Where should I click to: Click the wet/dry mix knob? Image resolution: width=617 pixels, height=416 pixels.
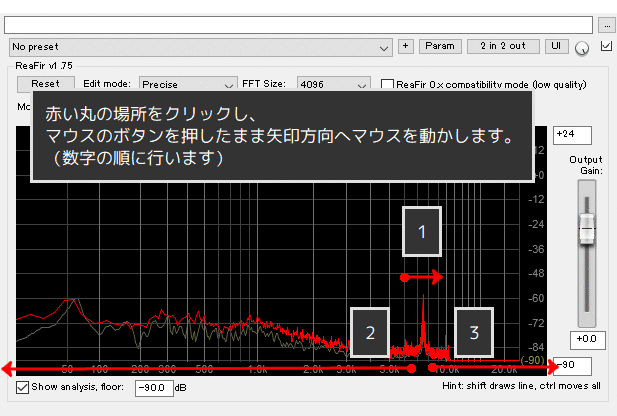583,47
